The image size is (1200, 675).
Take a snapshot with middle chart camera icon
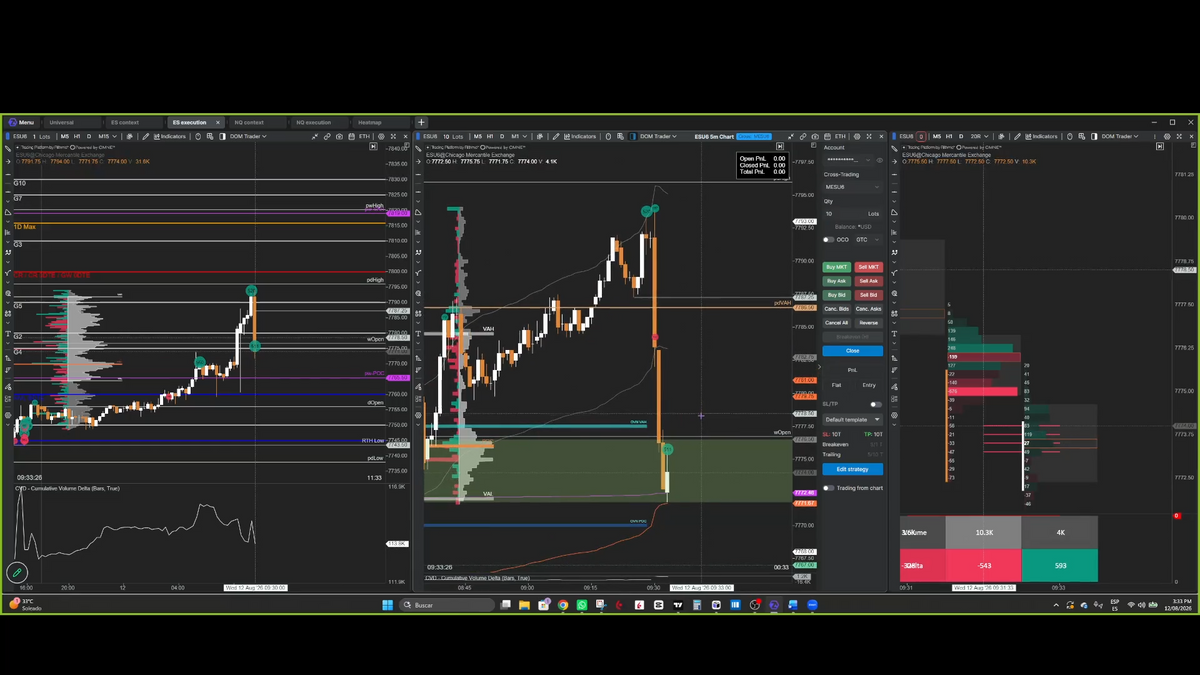[x=816, y=136]
